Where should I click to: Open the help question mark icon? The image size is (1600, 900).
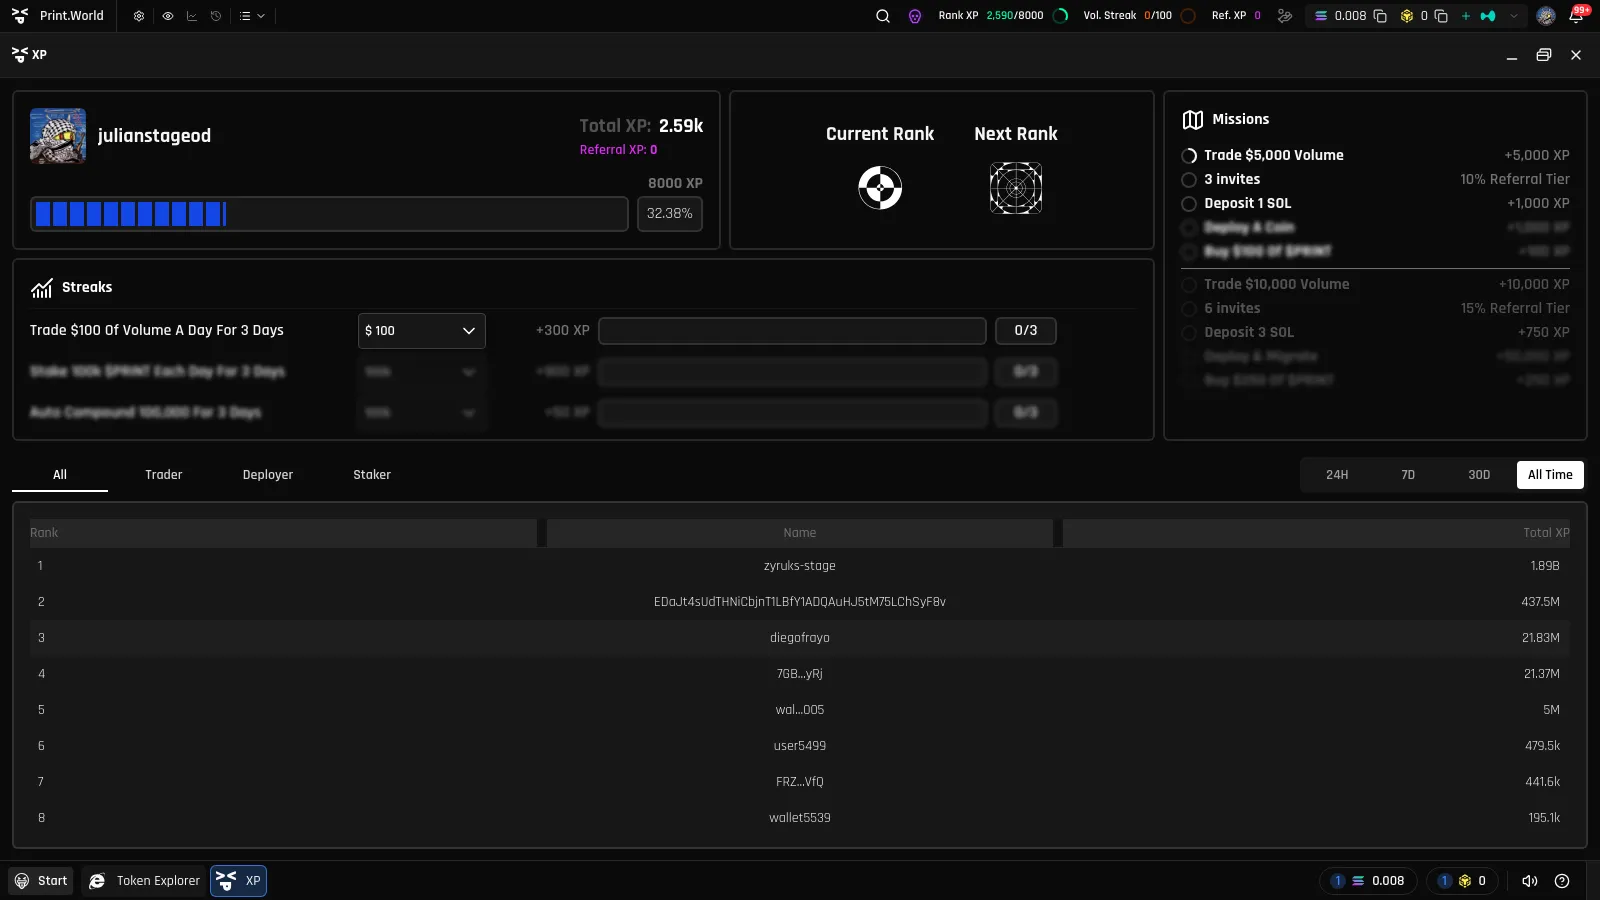point(1562,881)
